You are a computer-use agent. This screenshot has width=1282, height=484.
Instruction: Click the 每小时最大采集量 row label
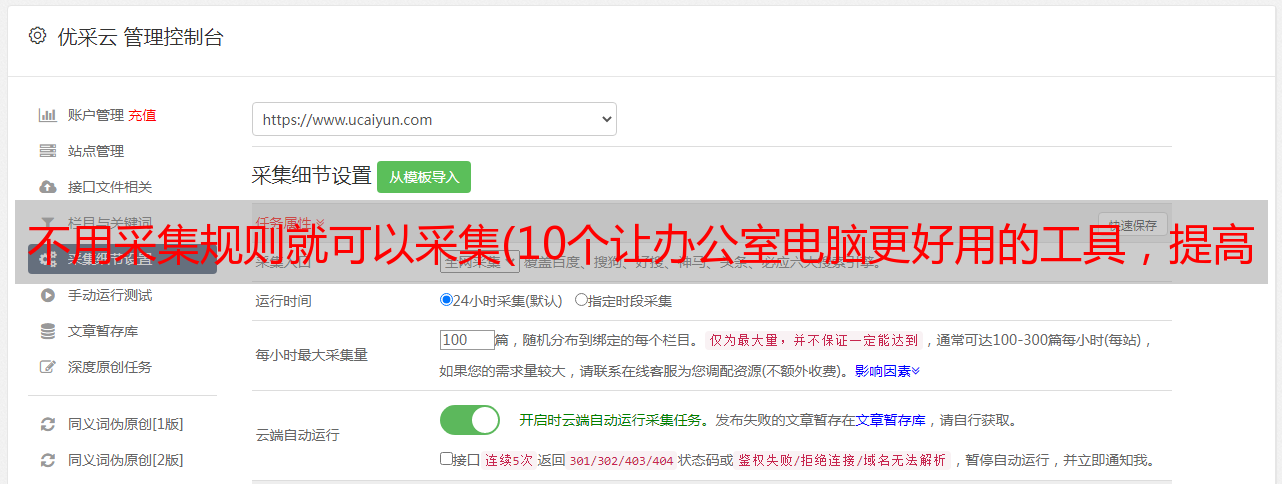click(312, 355)
